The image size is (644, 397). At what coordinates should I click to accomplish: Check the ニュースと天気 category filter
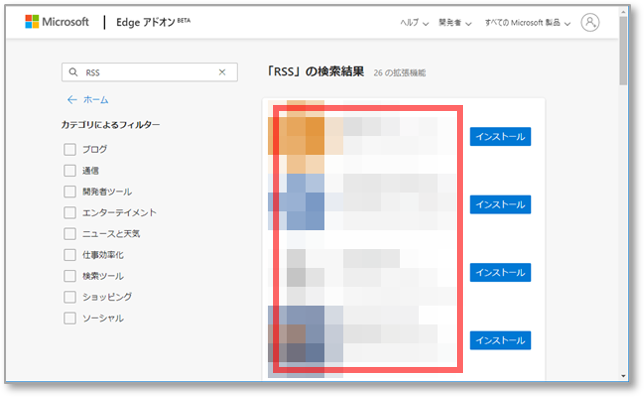click(x=70, y=234)
